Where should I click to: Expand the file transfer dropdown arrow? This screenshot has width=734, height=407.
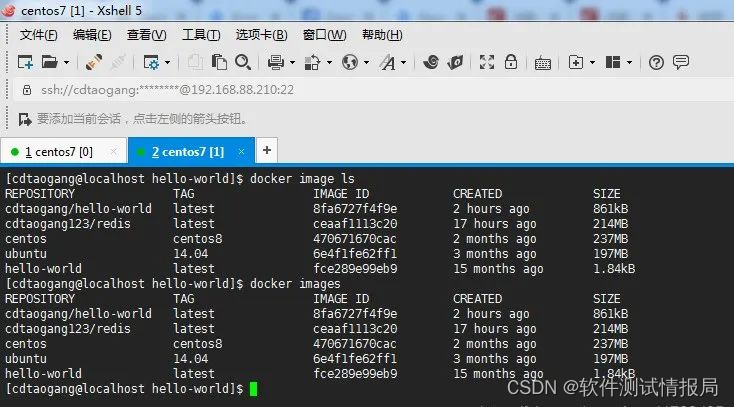330,62
